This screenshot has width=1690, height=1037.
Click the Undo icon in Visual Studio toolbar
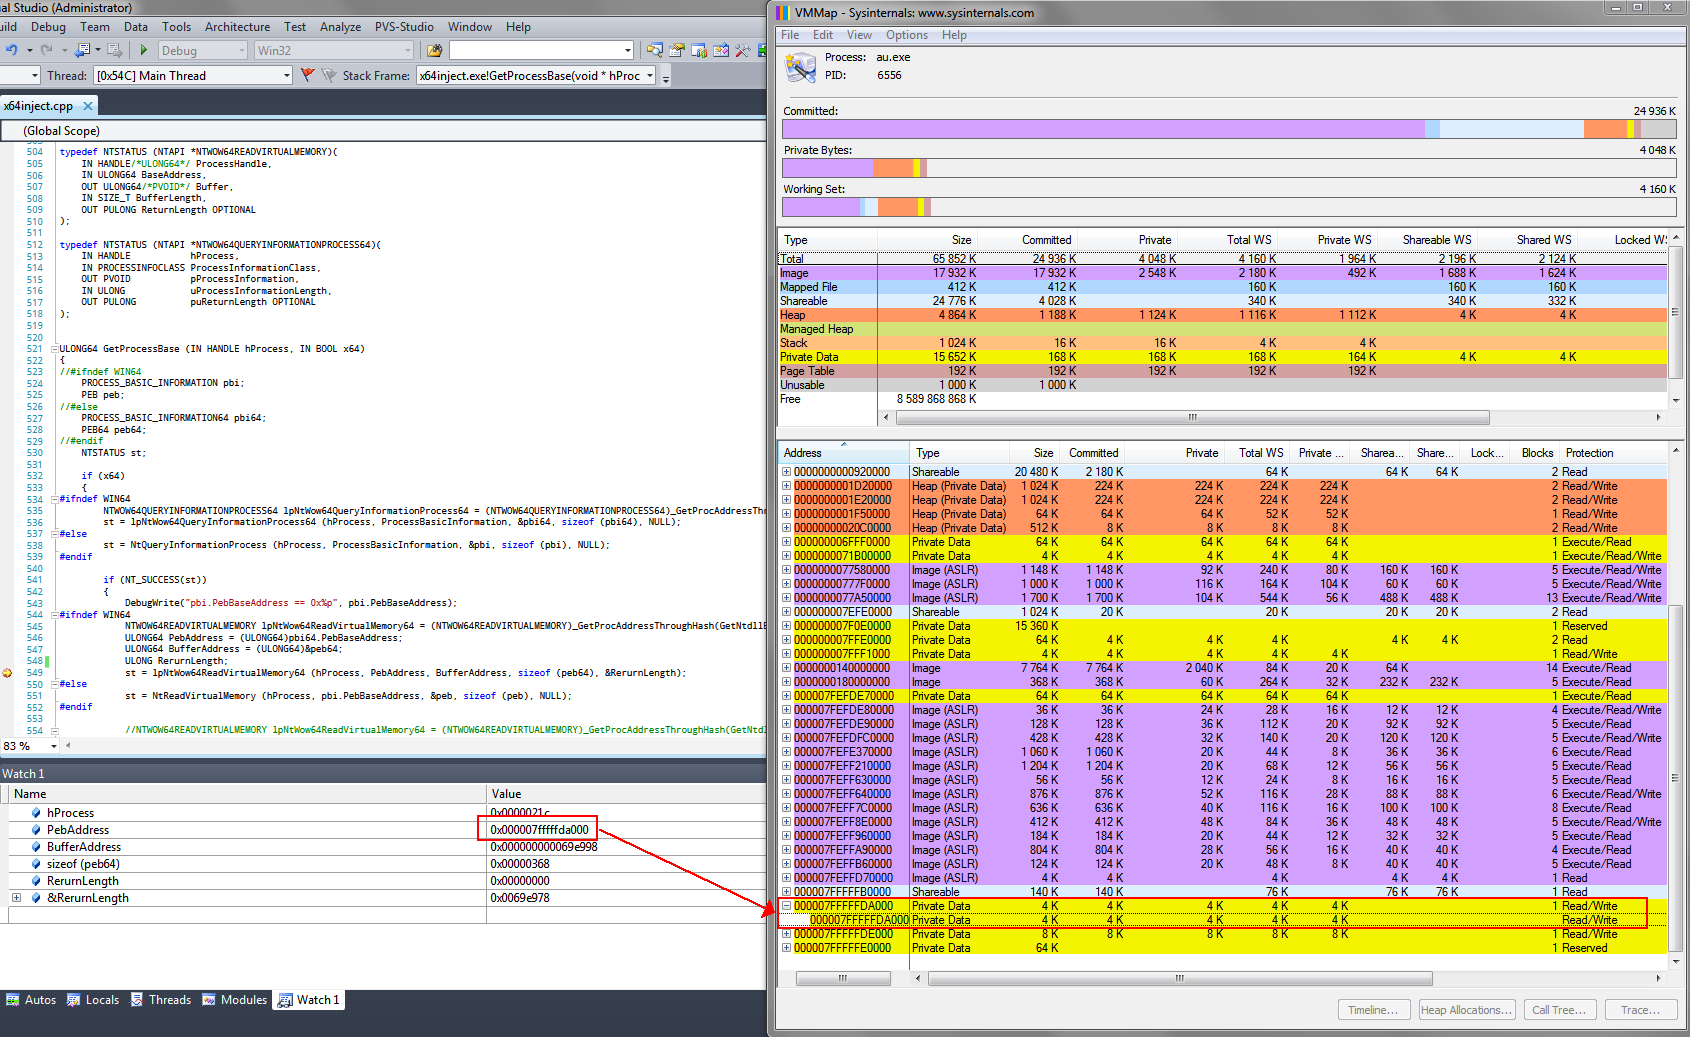coord(11,50)
